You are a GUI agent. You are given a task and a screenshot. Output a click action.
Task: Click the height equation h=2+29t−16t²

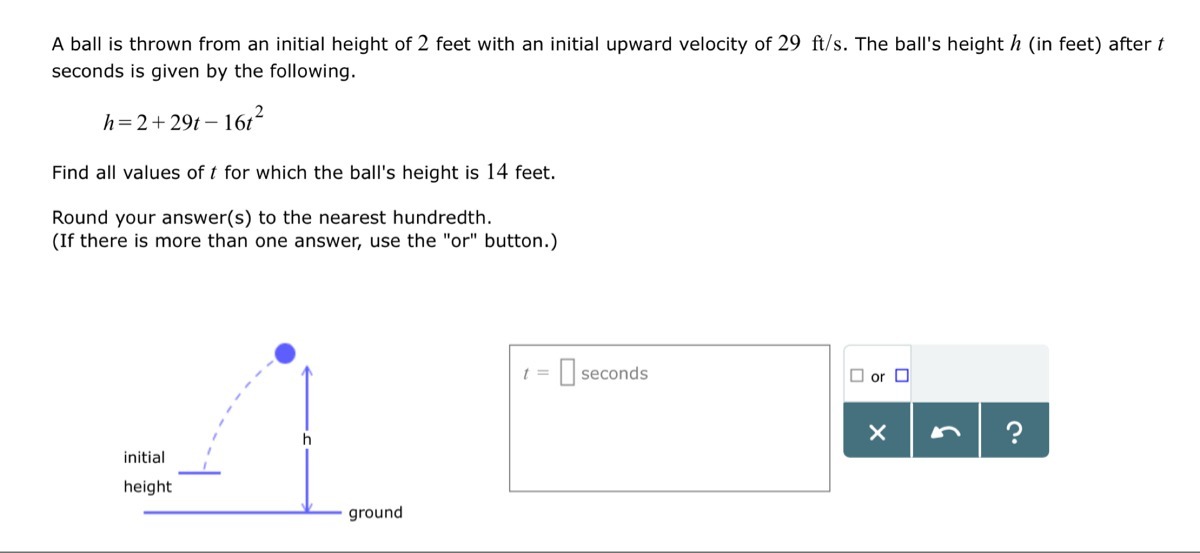pyautogui.click(x=182, y=120)
